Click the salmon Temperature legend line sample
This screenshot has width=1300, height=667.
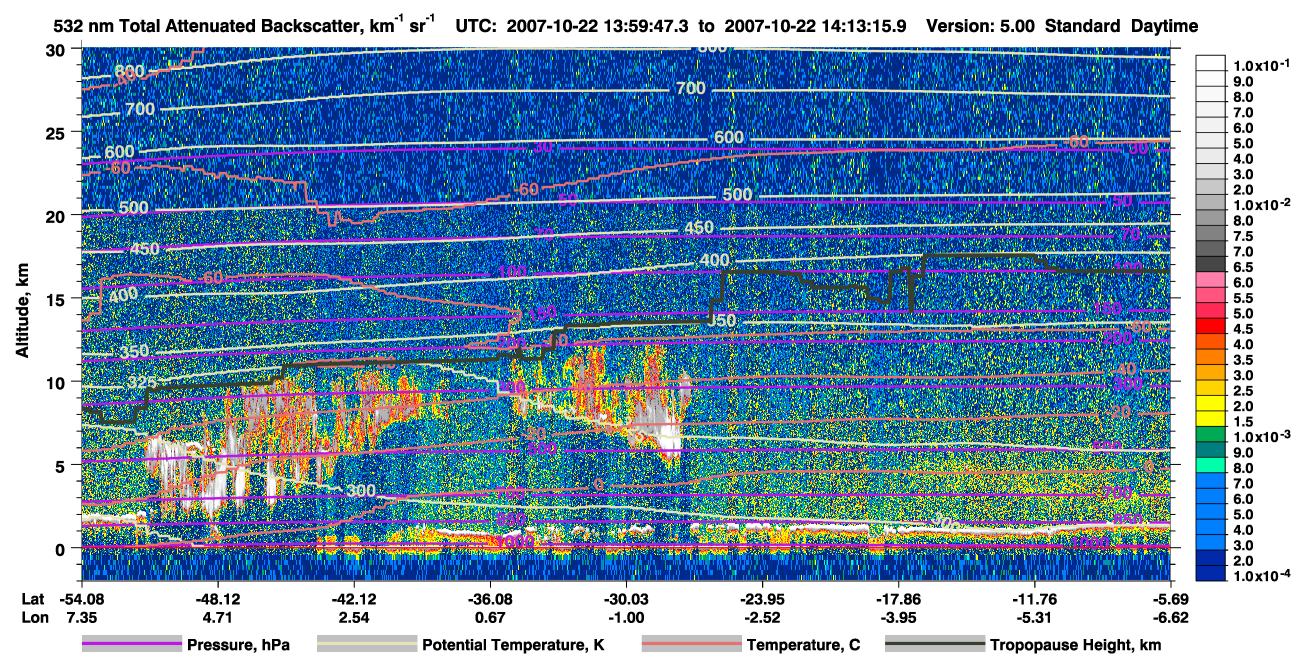(691, 645)
